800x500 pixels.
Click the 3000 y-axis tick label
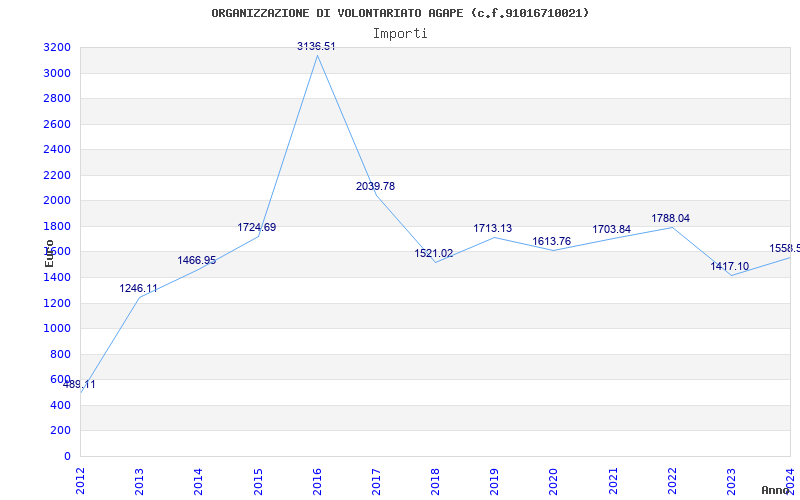coord(57,73)
